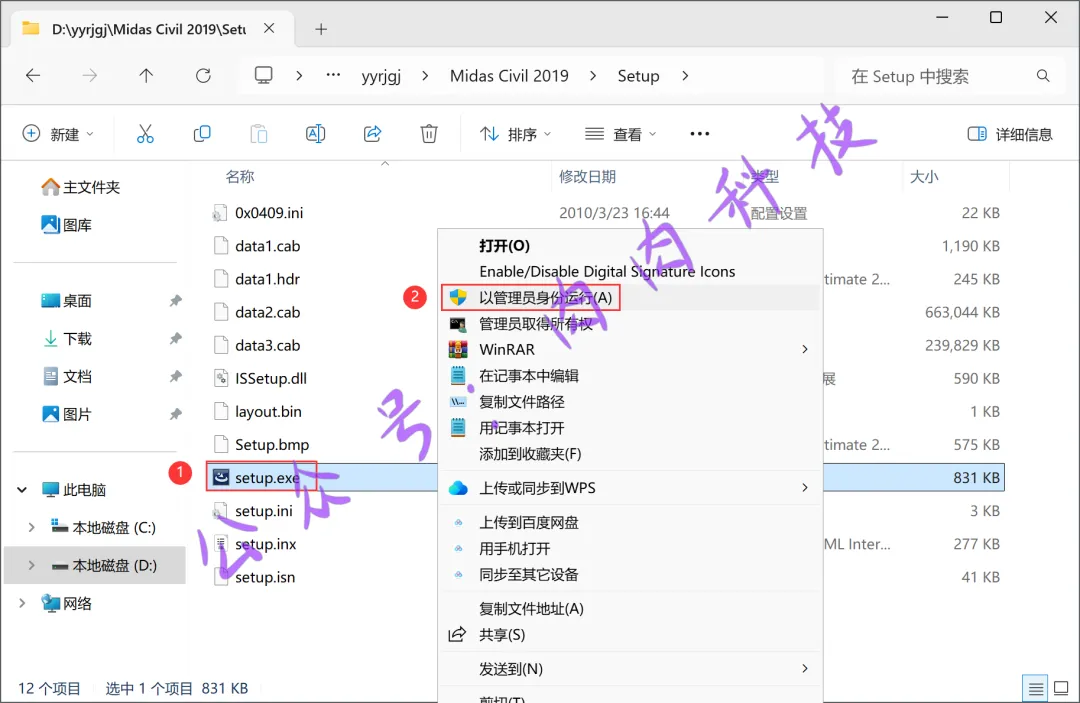
Task: Open the 排序 (Sort) dropdown
Action: pos(516,134)
